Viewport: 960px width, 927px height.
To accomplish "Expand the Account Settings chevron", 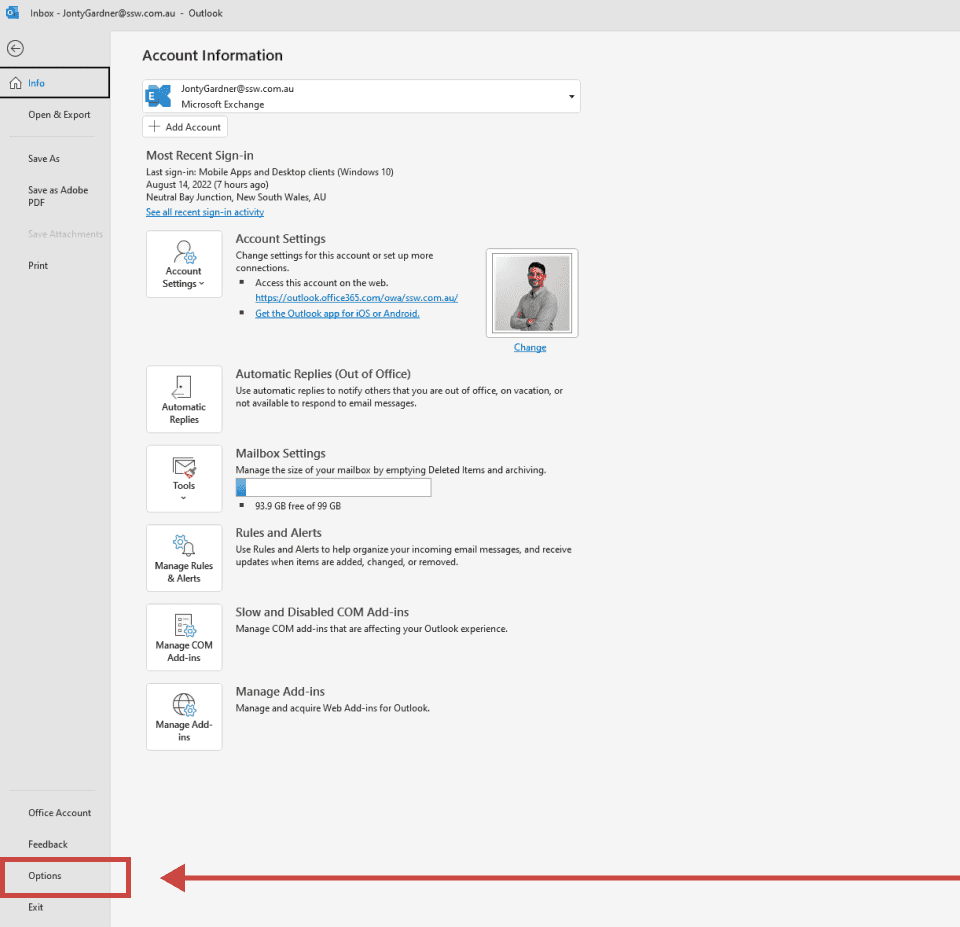I will tap(201, 283).
